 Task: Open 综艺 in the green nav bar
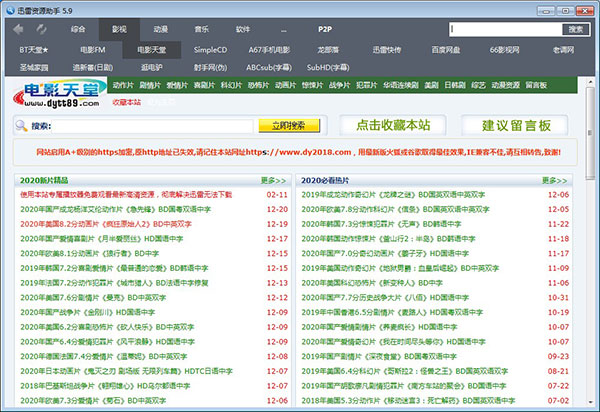pyautogui.click(x=478, y=85)
